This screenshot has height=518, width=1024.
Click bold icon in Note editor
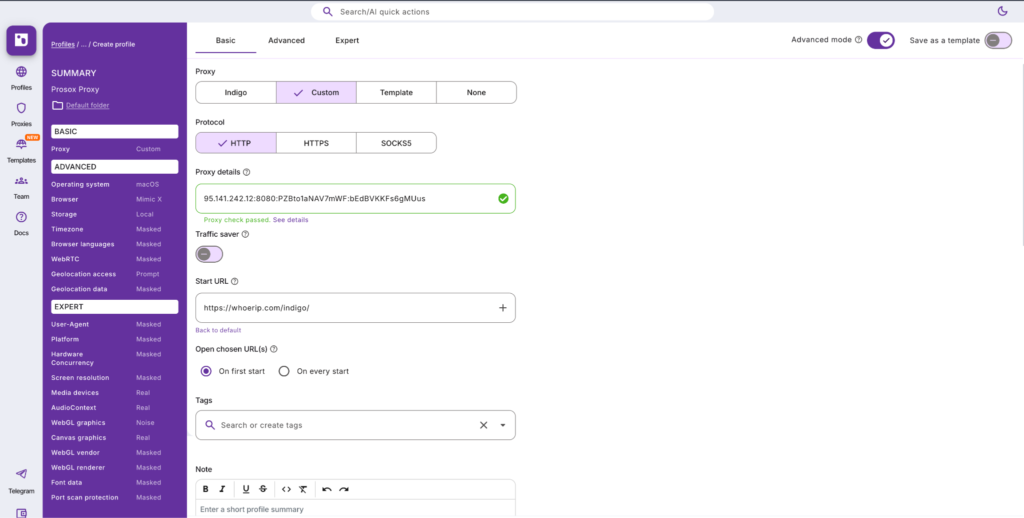click(x=206, y=489)
